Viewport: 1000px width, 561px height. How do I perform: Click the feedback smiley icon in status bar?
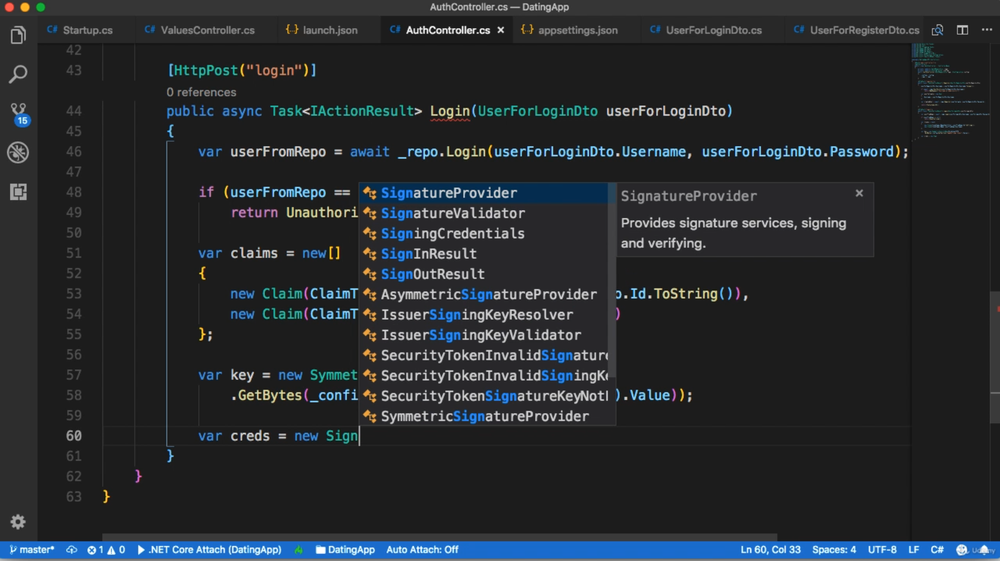pos(962,550)
